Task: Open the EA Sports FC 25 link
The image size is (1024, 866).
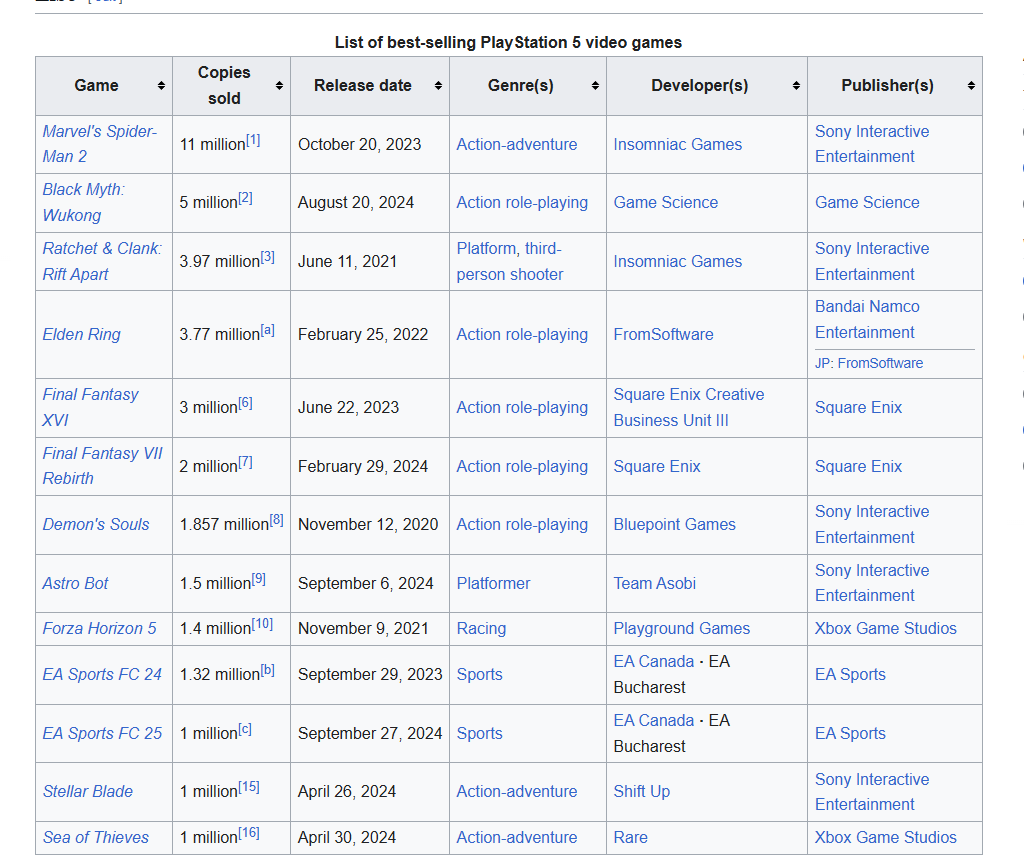Action: click(x=102, y=733)
